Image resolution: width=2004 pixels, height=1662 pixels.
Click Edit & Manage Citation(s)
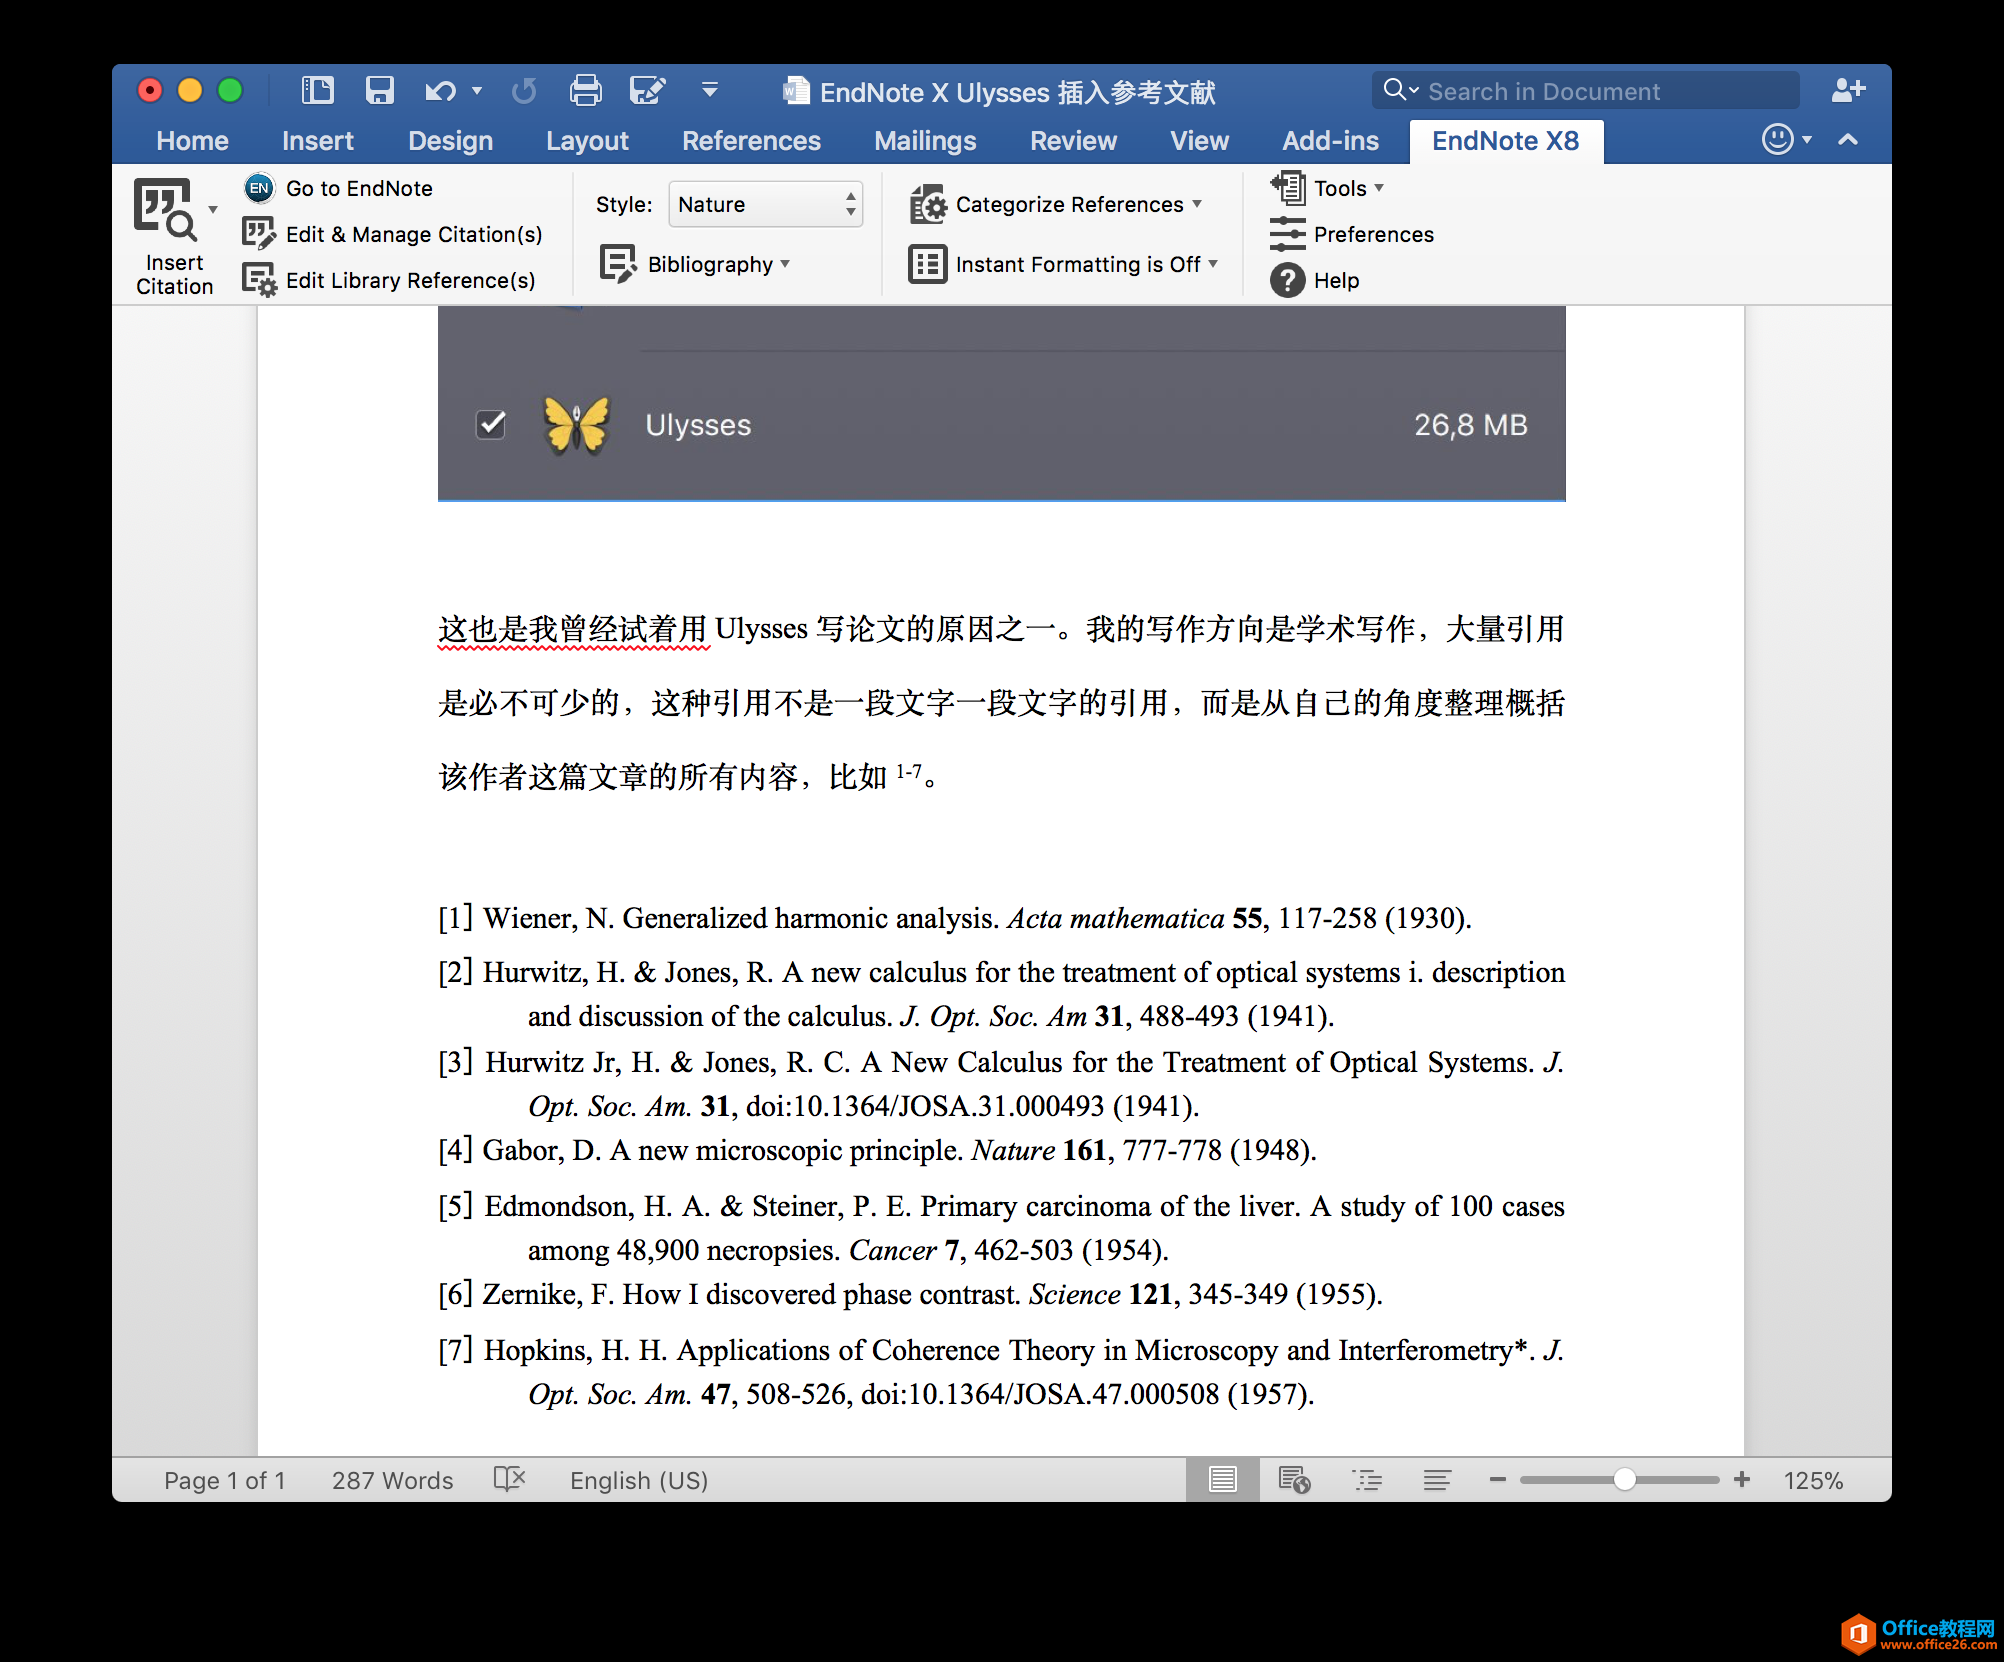point(413,234)
